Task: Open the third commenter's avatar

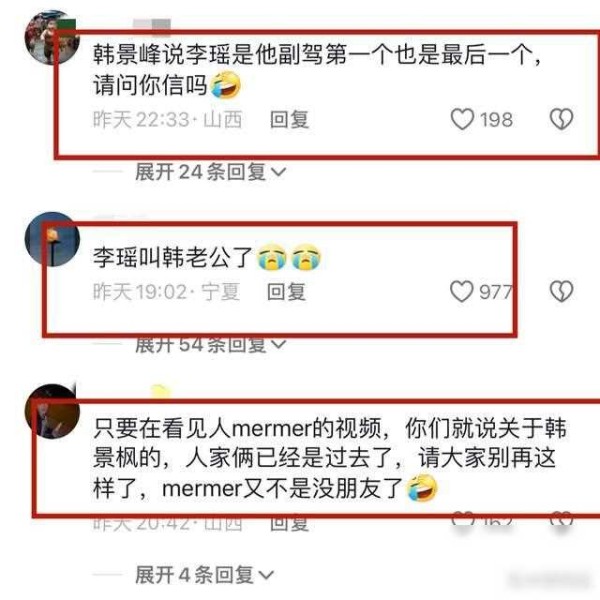Action: pos(52,411)
